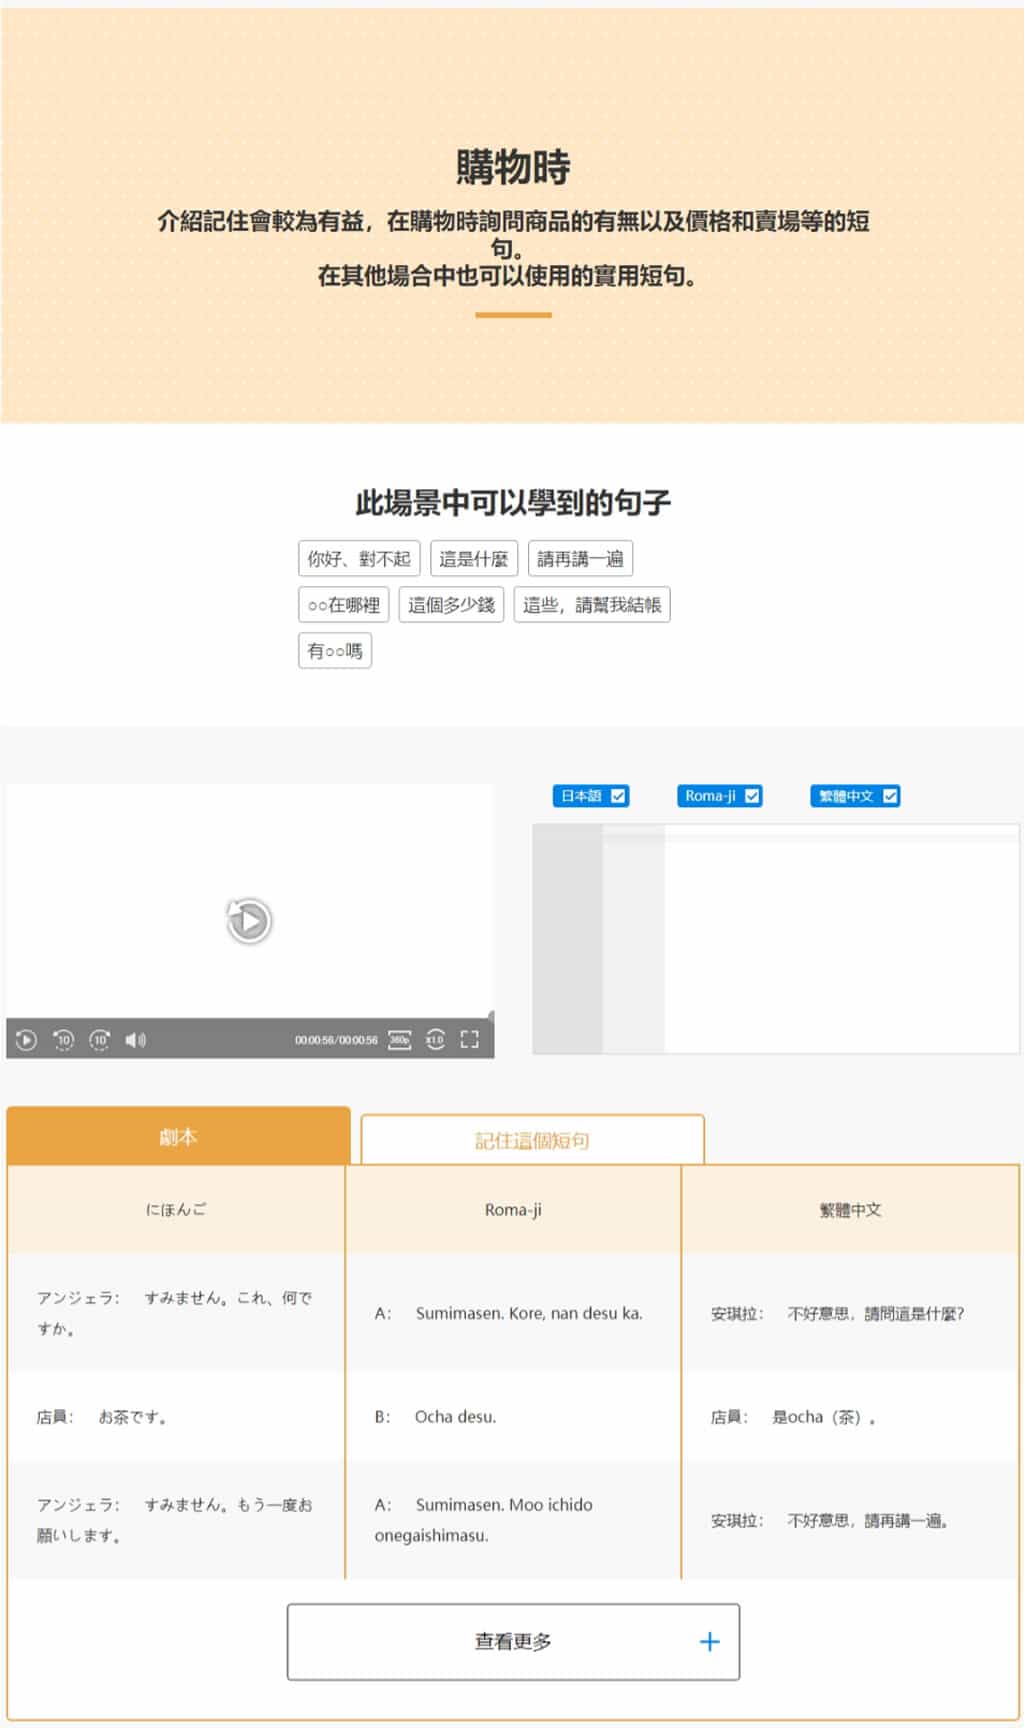This screenshot has width=1024, height=1728.
Task: Select the 劇本 tab
Action: click(178, 1136)
